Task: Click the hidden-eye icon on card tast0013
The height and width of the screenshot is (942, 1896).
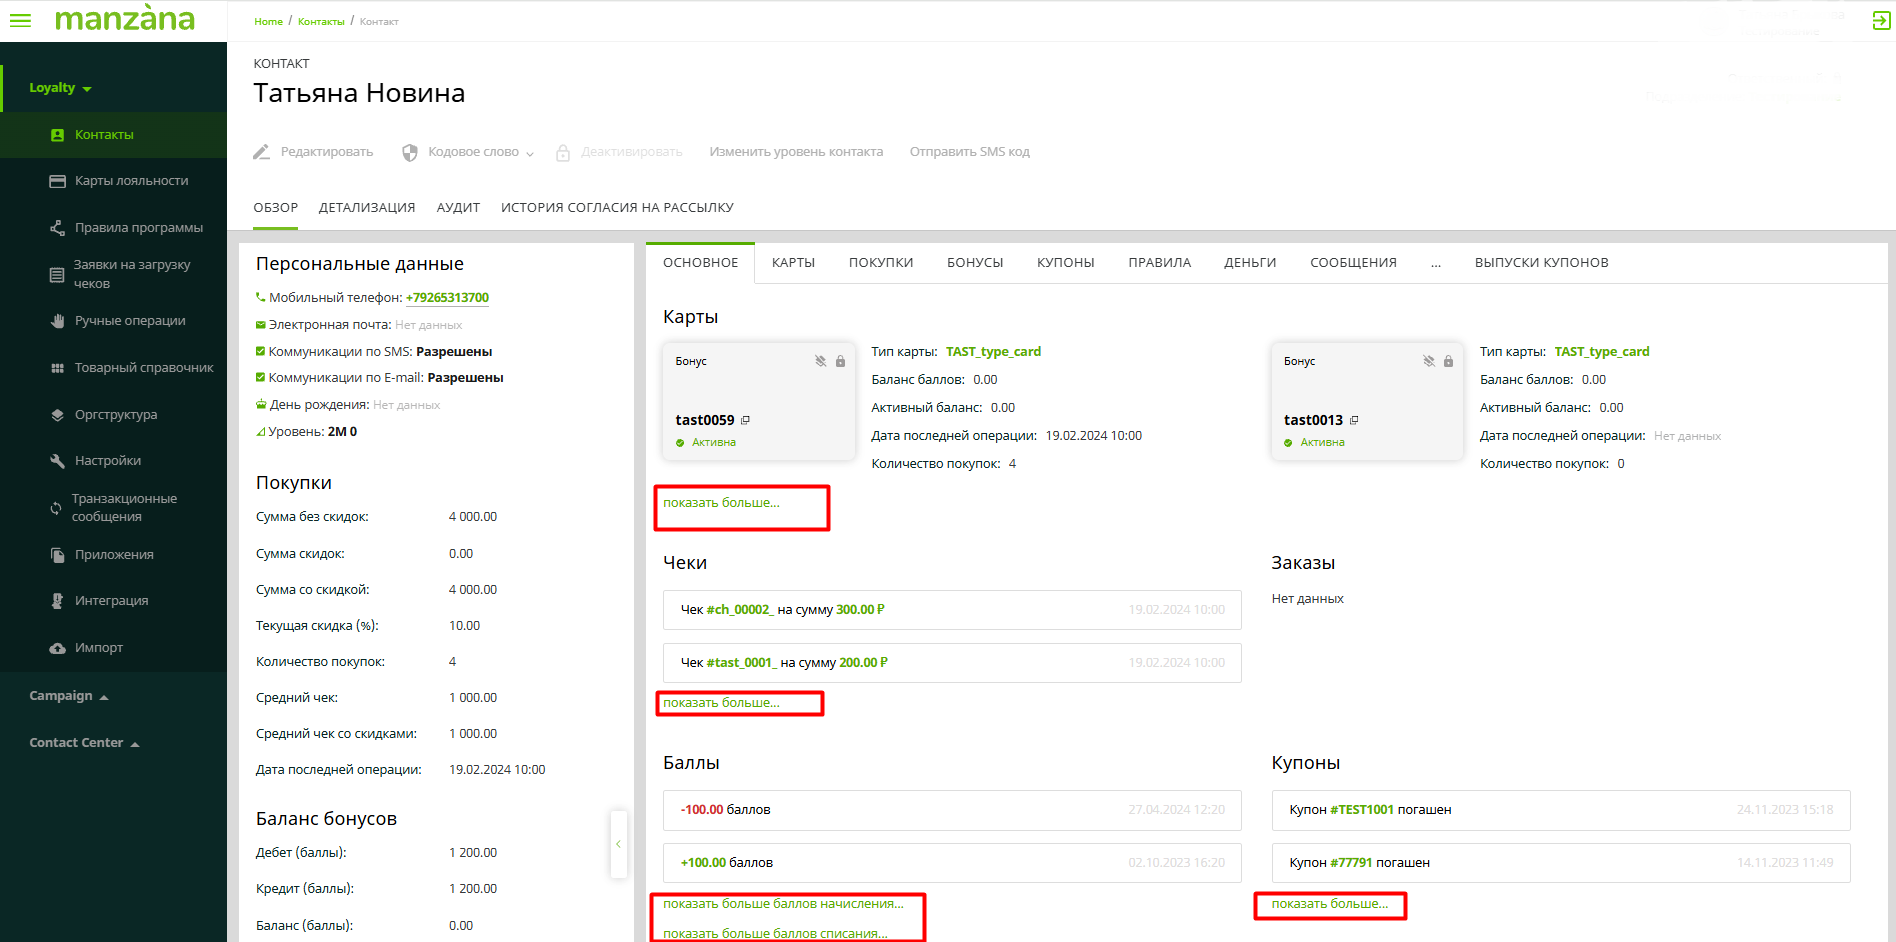Action: coord(1429,361)
